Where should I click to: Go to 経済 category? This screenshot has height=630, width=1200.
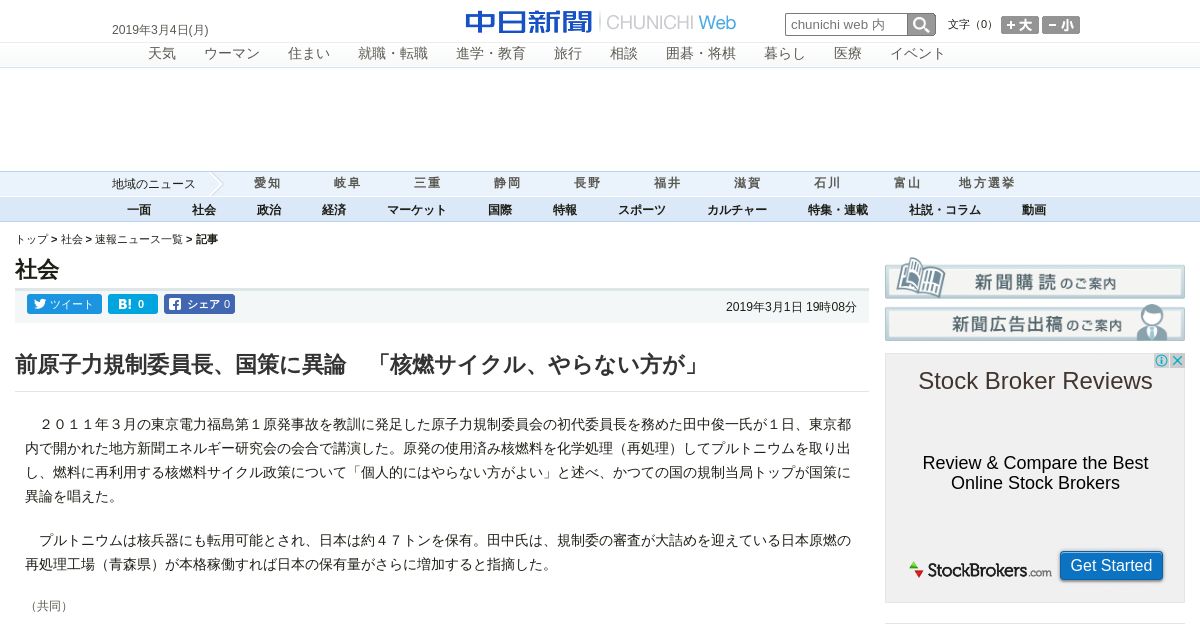pos(334,210)
